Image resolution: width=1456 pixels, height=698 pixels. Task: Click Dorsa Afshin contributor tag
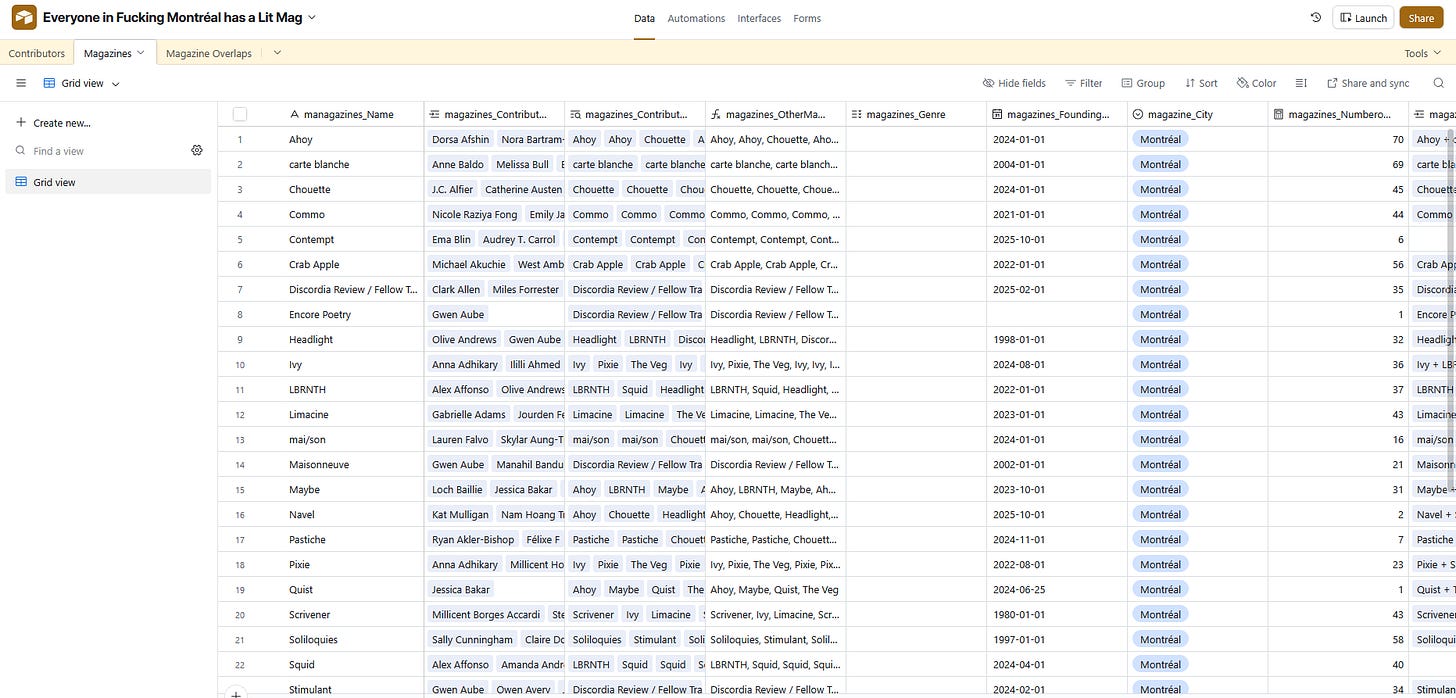(460, 139)
